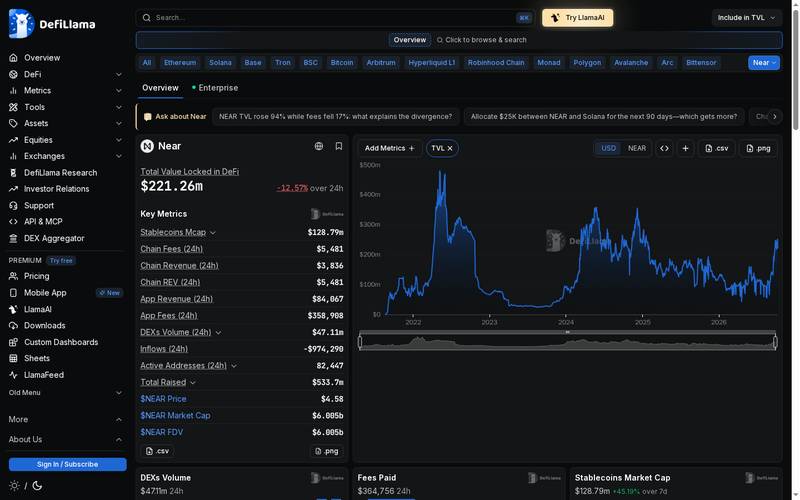Select NEAR chart denomination
The width and height of the screenshot is (800, 500).
(637, 148)
